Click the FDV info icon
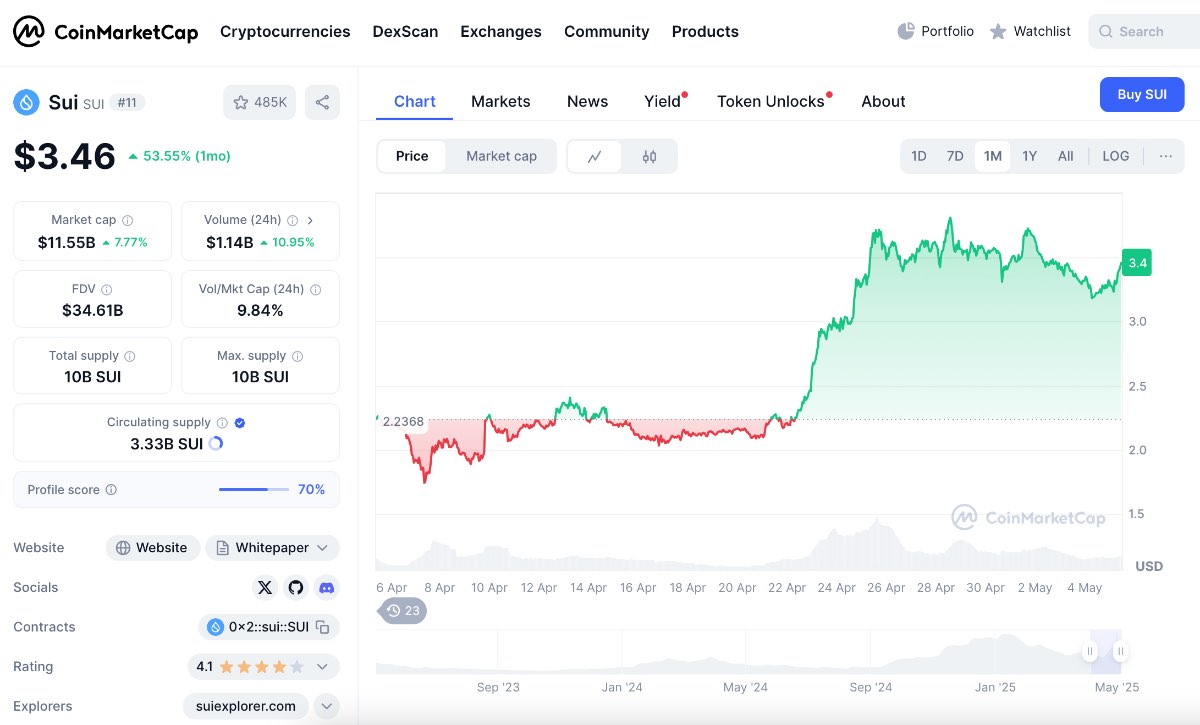1200x725 pixels. [107, 290]
